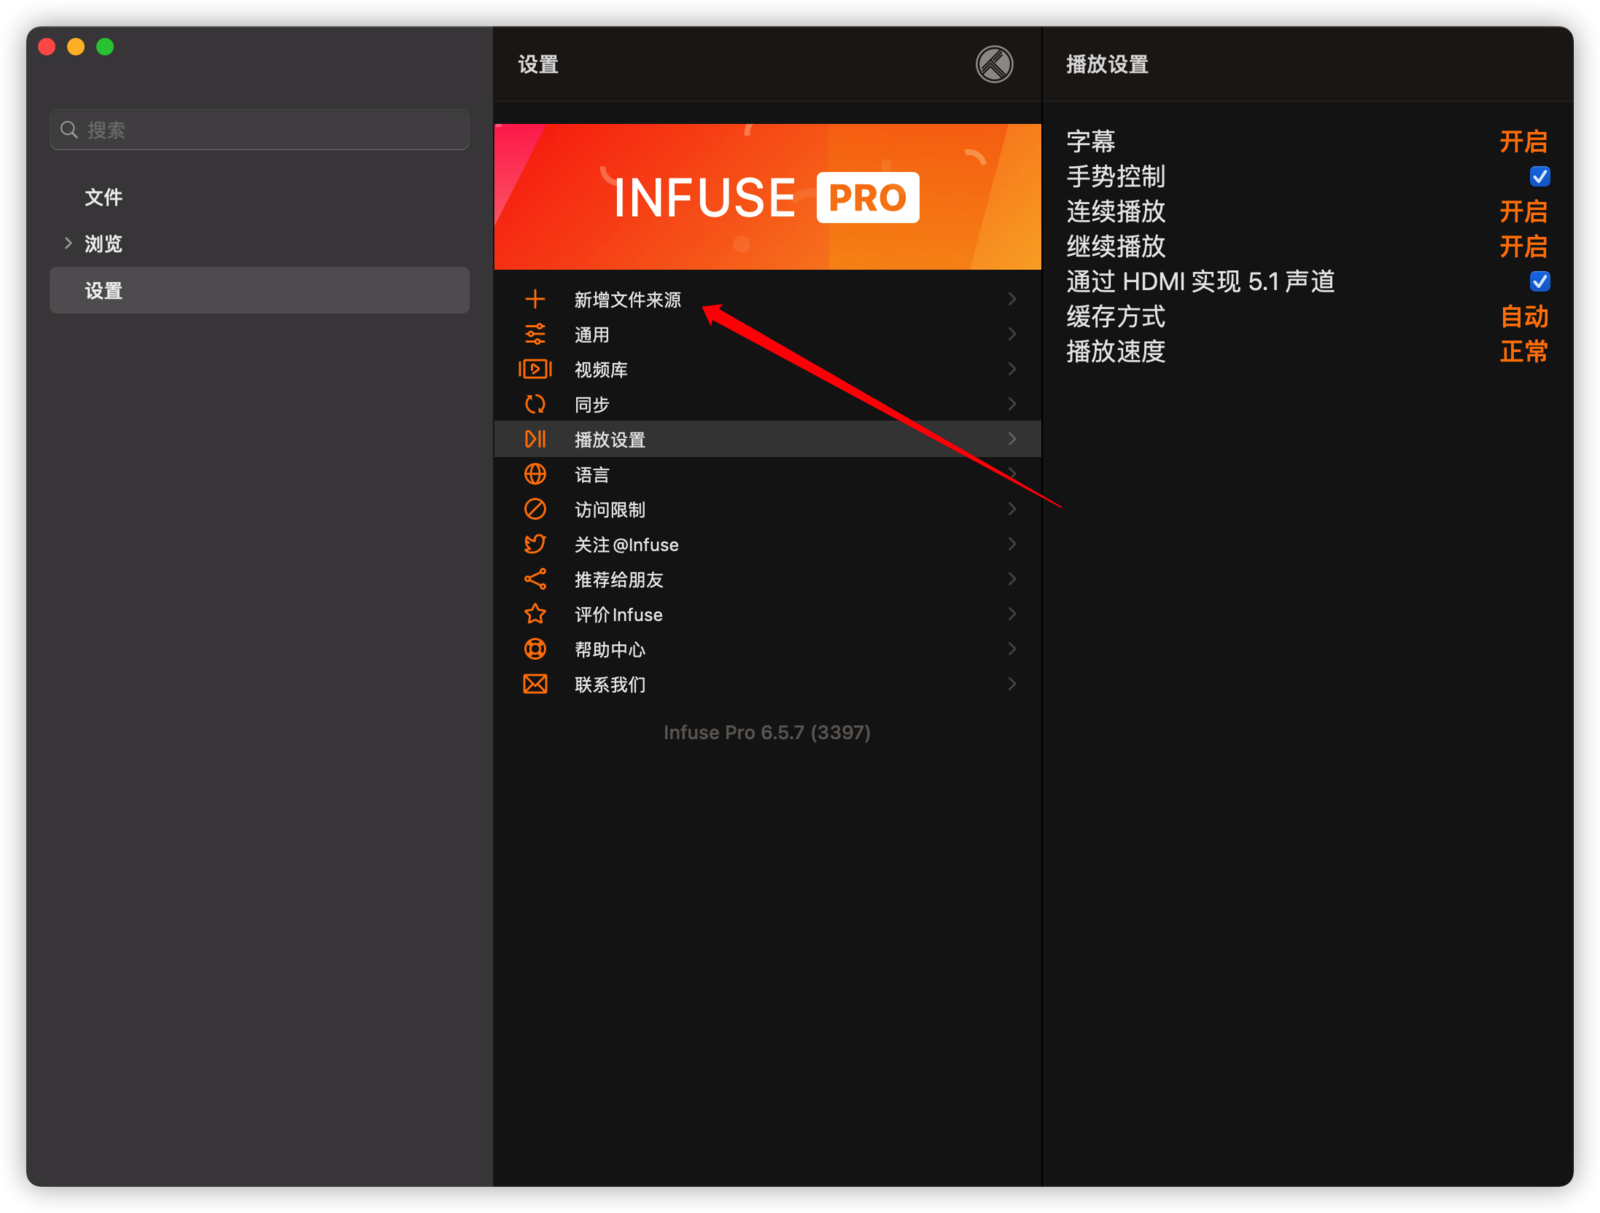Click the 搜索 input field
This screenshot has height=1213, width=1600.
[259, 130]
